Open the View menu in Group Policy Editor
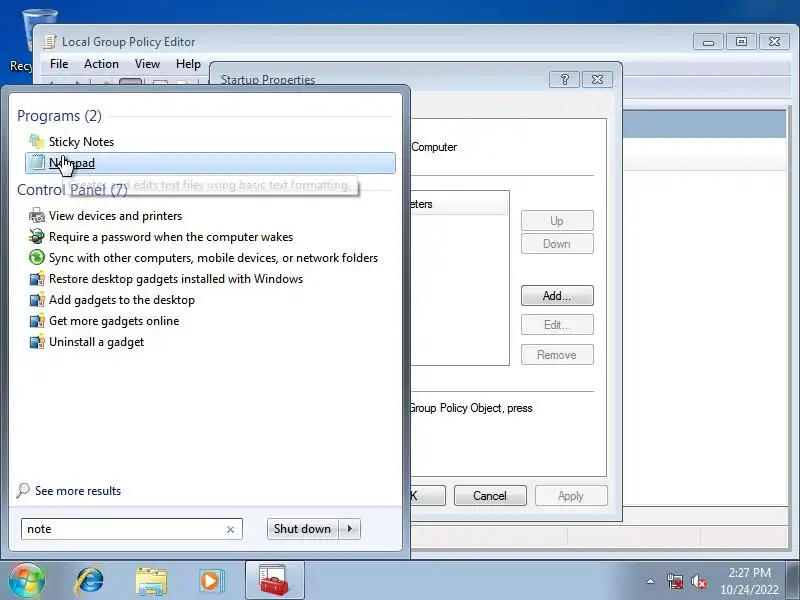 coord(147,64)
